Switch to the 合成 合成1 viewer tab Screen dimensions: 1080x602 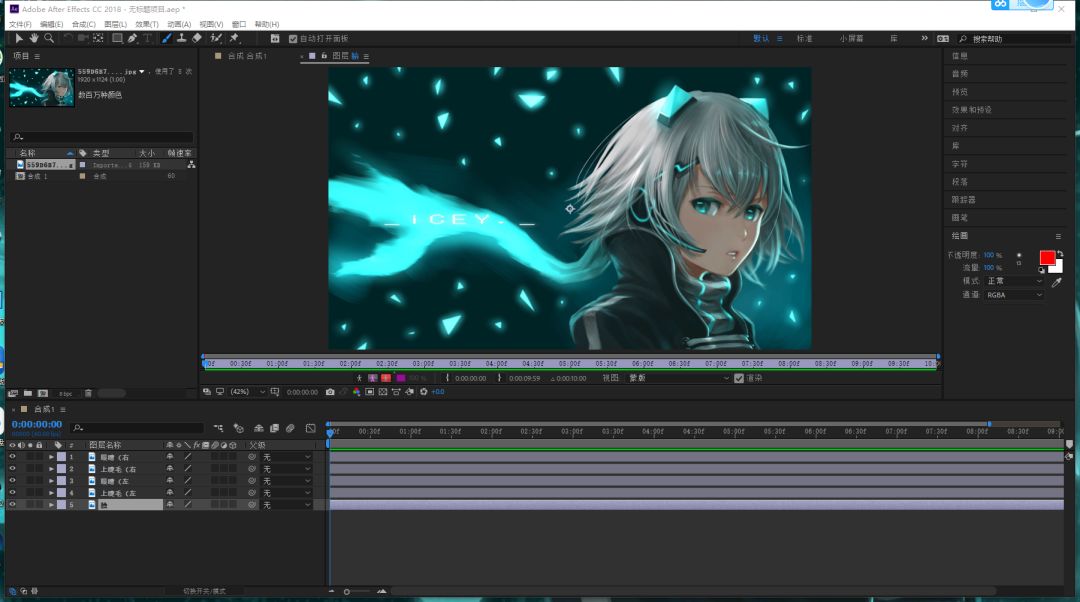[247, 56]
